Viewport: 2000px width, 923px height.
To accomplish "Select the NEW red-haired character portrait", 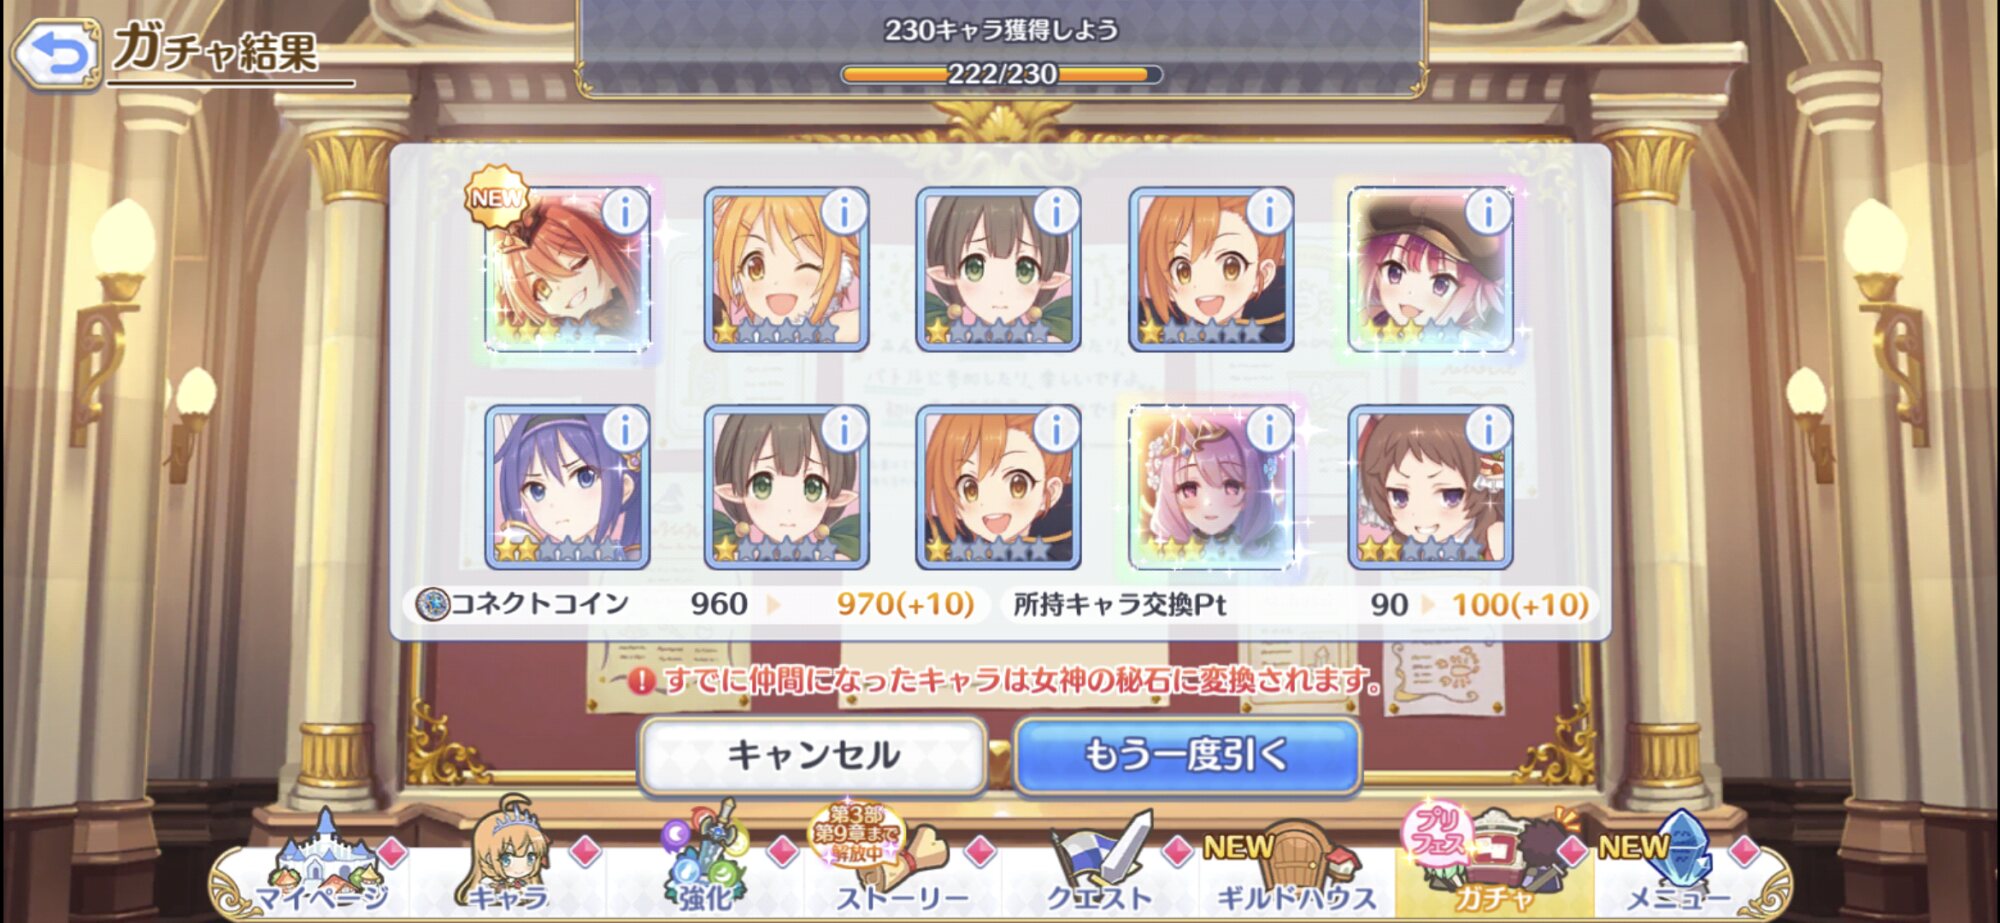I will [567, 270].
